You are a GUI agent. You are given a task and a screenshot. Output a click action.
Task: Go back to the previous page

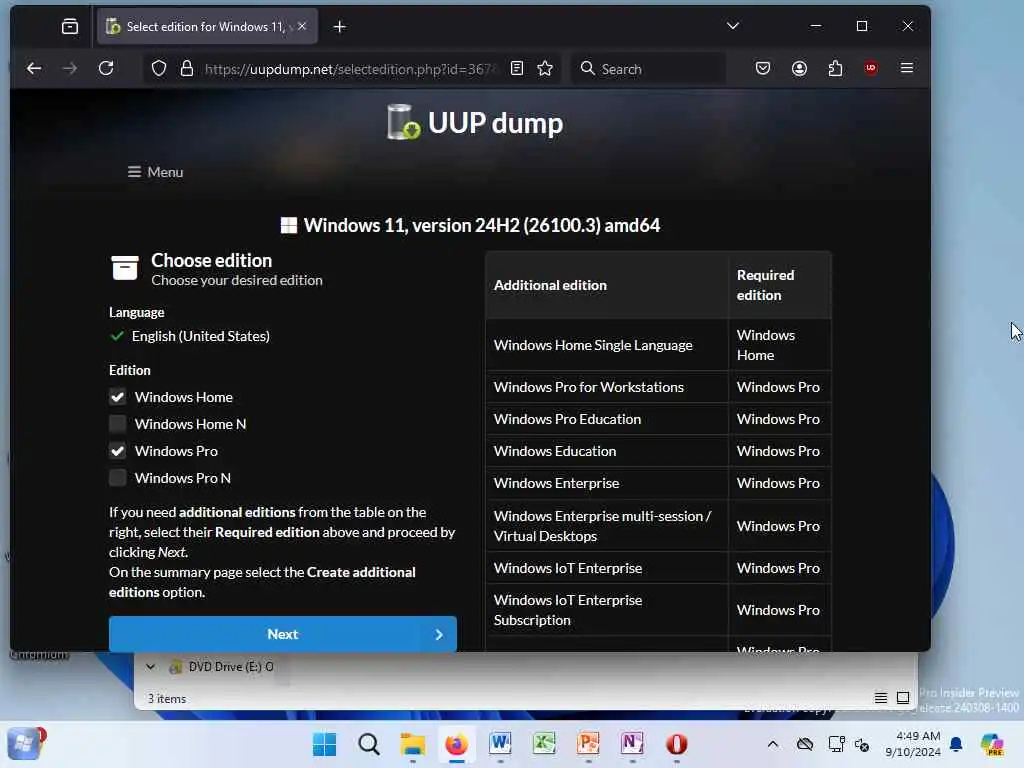[x=34, y=68]
